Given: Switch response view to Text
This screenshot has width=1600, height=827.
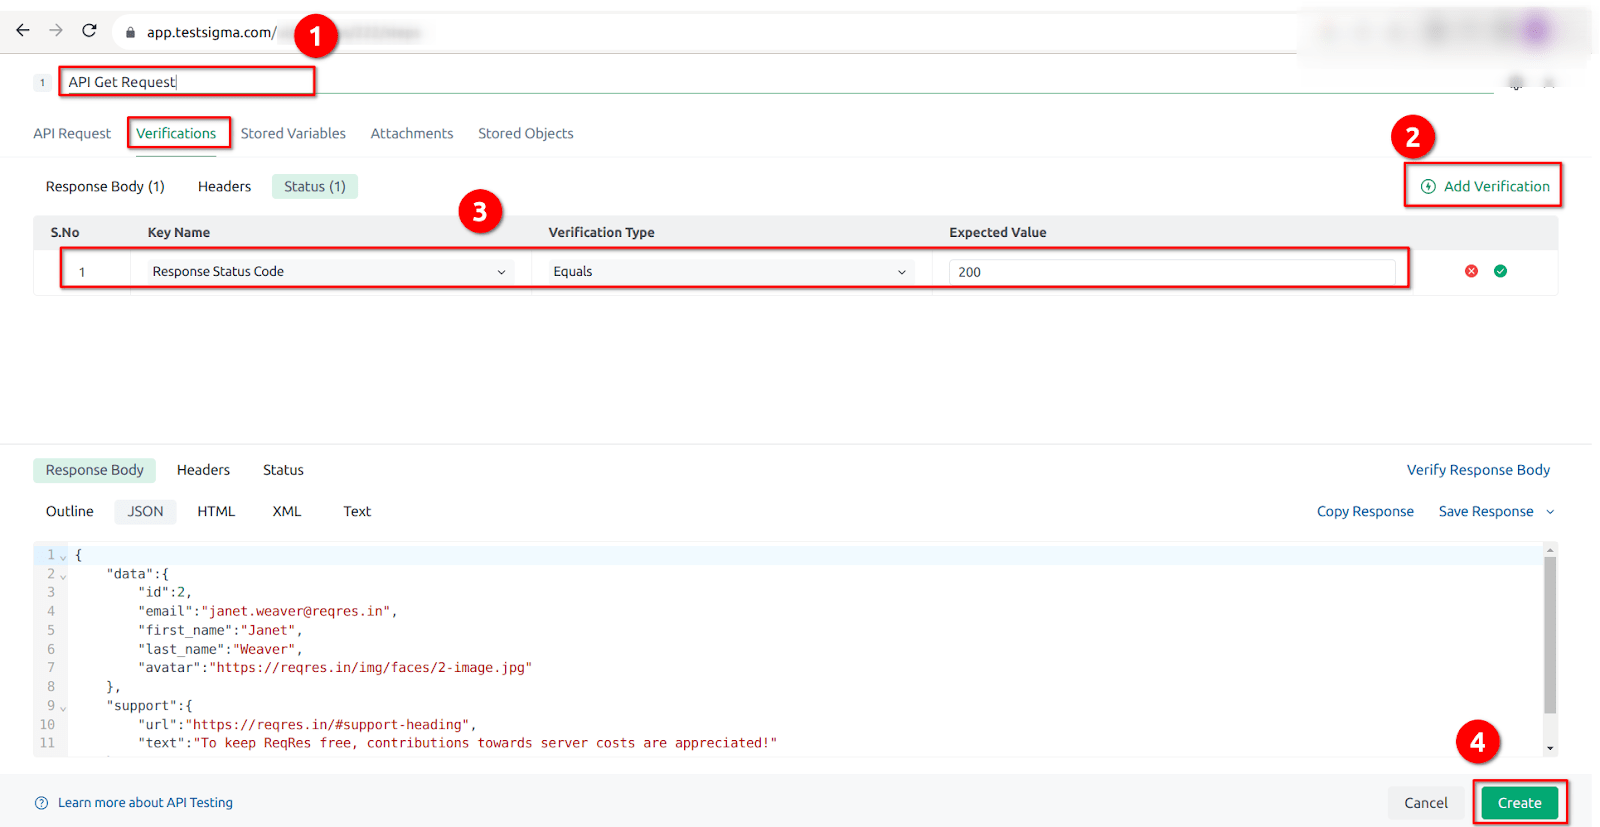Looking at the screenshot, I should pyautogui.click(x=357, y=511).
